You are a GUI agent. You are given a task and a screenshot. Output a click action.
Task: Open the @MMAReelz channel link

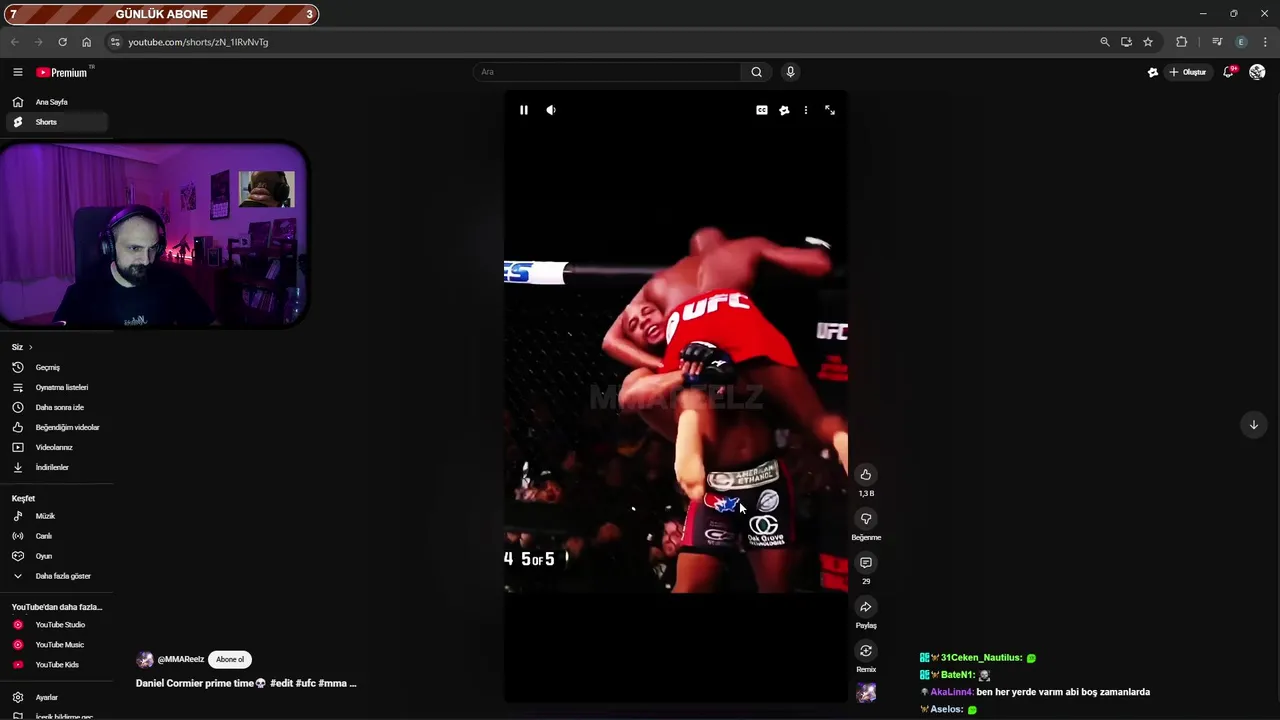tap(181, 660)
